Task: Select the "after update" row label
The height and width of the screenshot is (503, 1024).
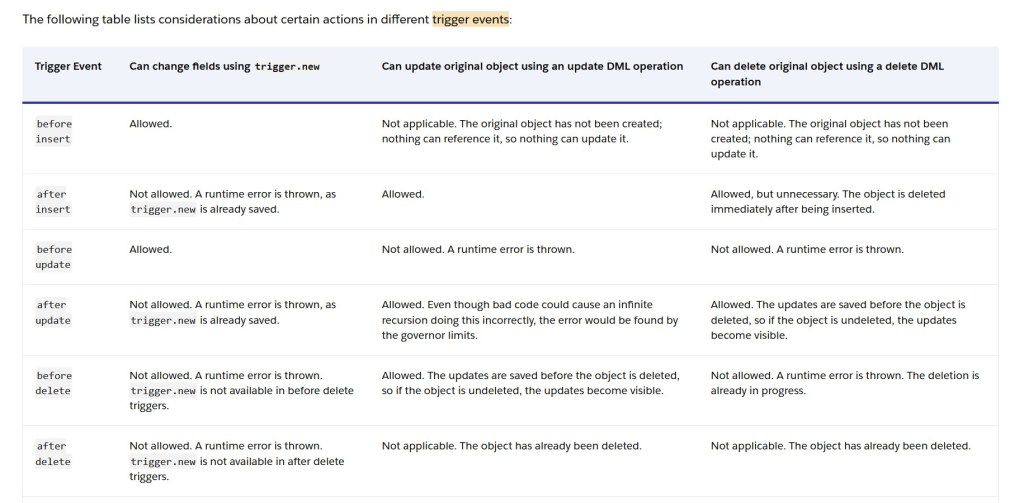Action: coord(54,313)
